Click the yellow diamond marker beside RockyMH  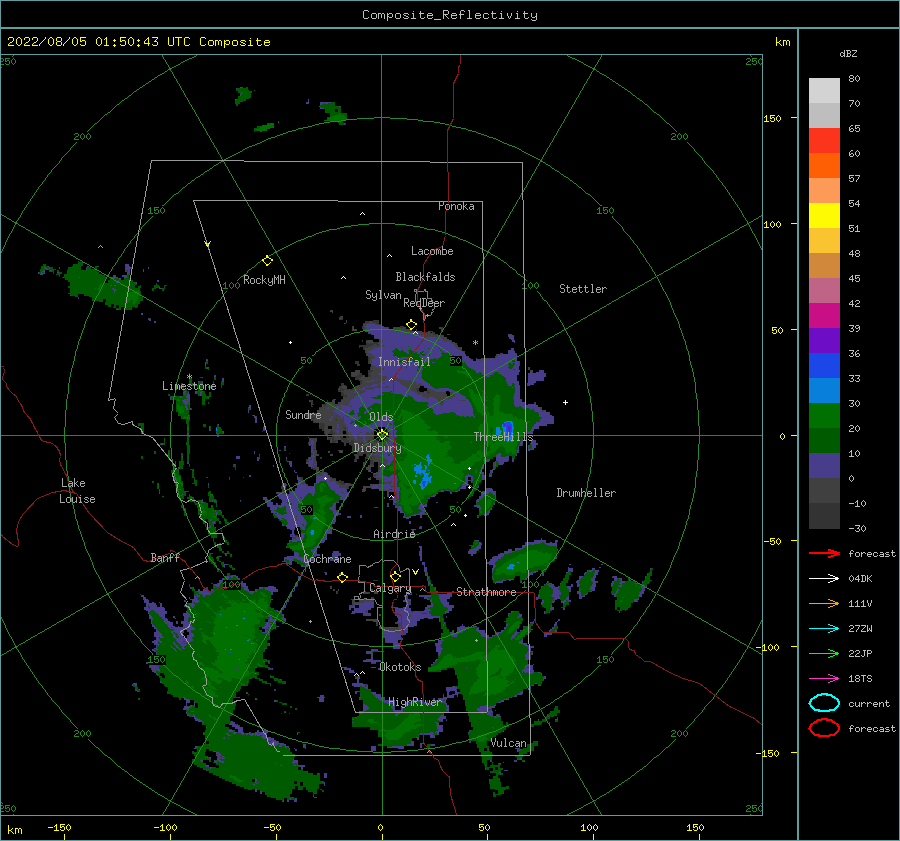pos(267,261)
